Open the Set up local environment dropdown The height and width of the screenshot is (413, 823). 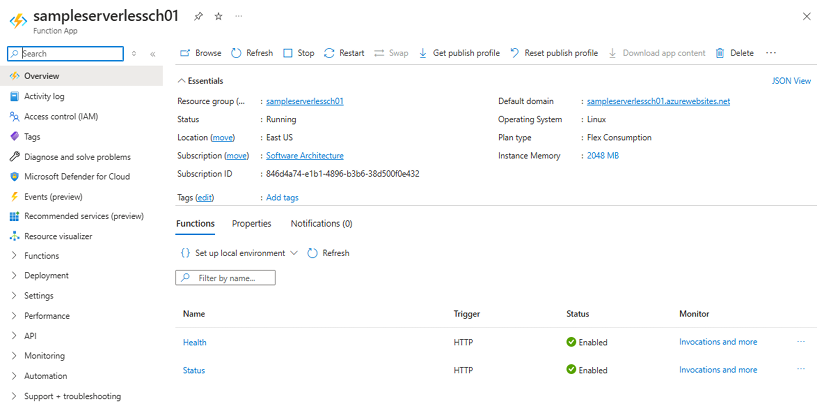pos(239,253)
